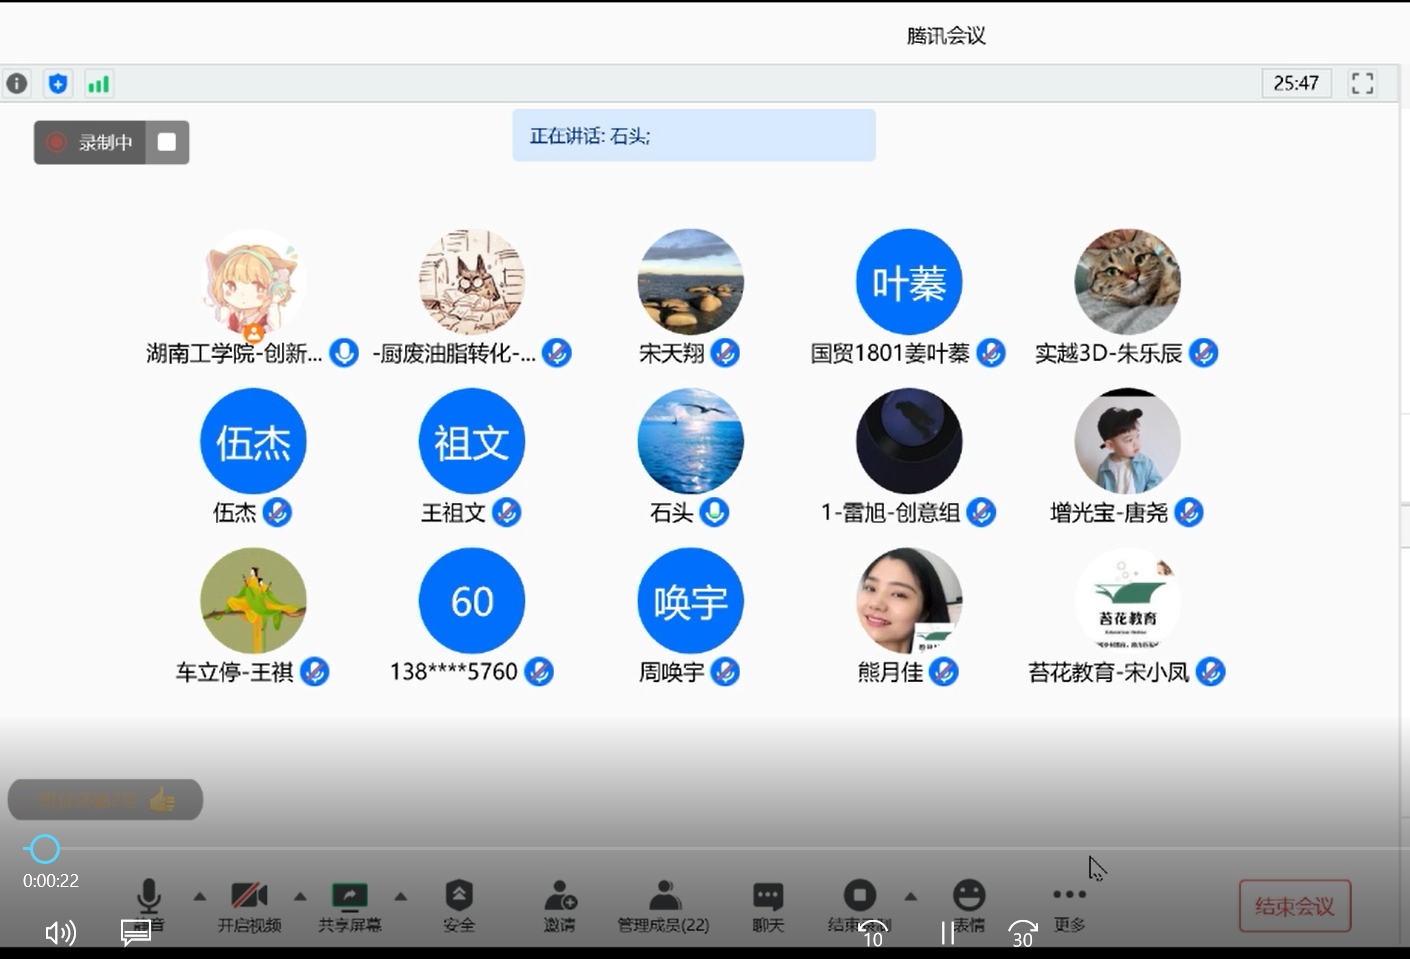Image resolution: width=1410 pixels, height=959 pixels.
Task: Open the 更多 more options menu
Action: pos(1069,905)
